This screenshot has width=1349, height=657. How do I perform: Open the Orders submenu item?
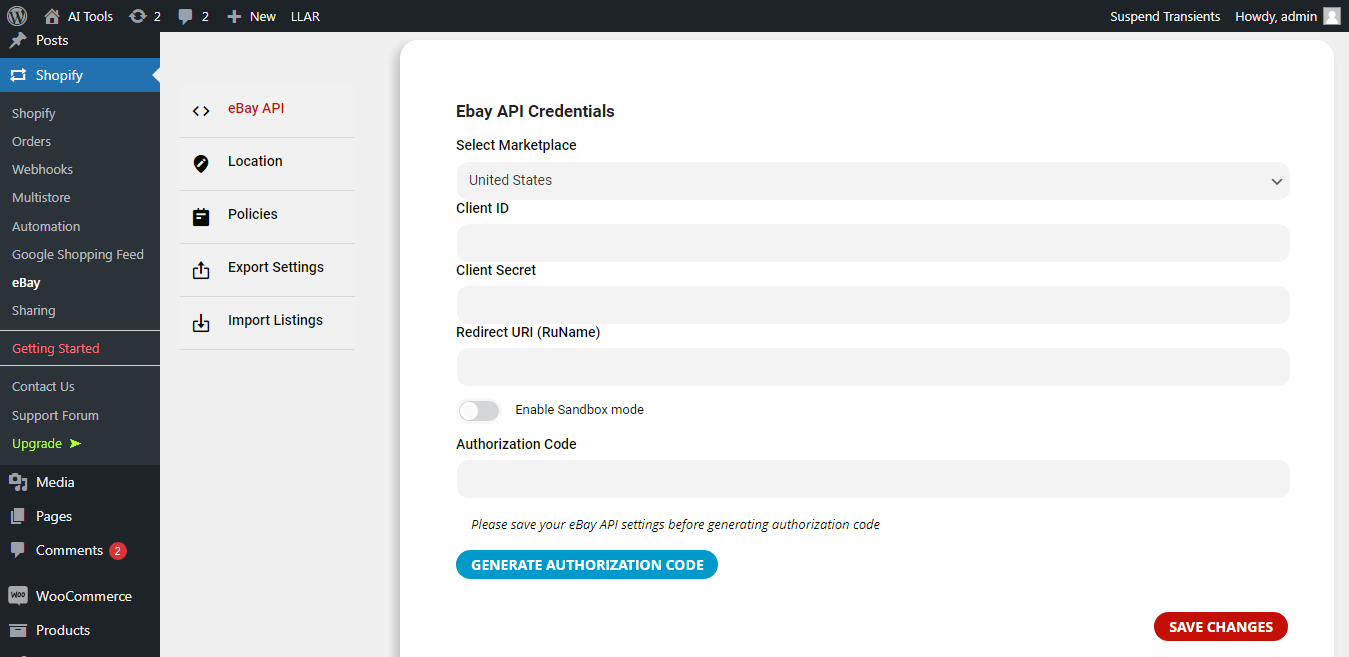(31, 141)
